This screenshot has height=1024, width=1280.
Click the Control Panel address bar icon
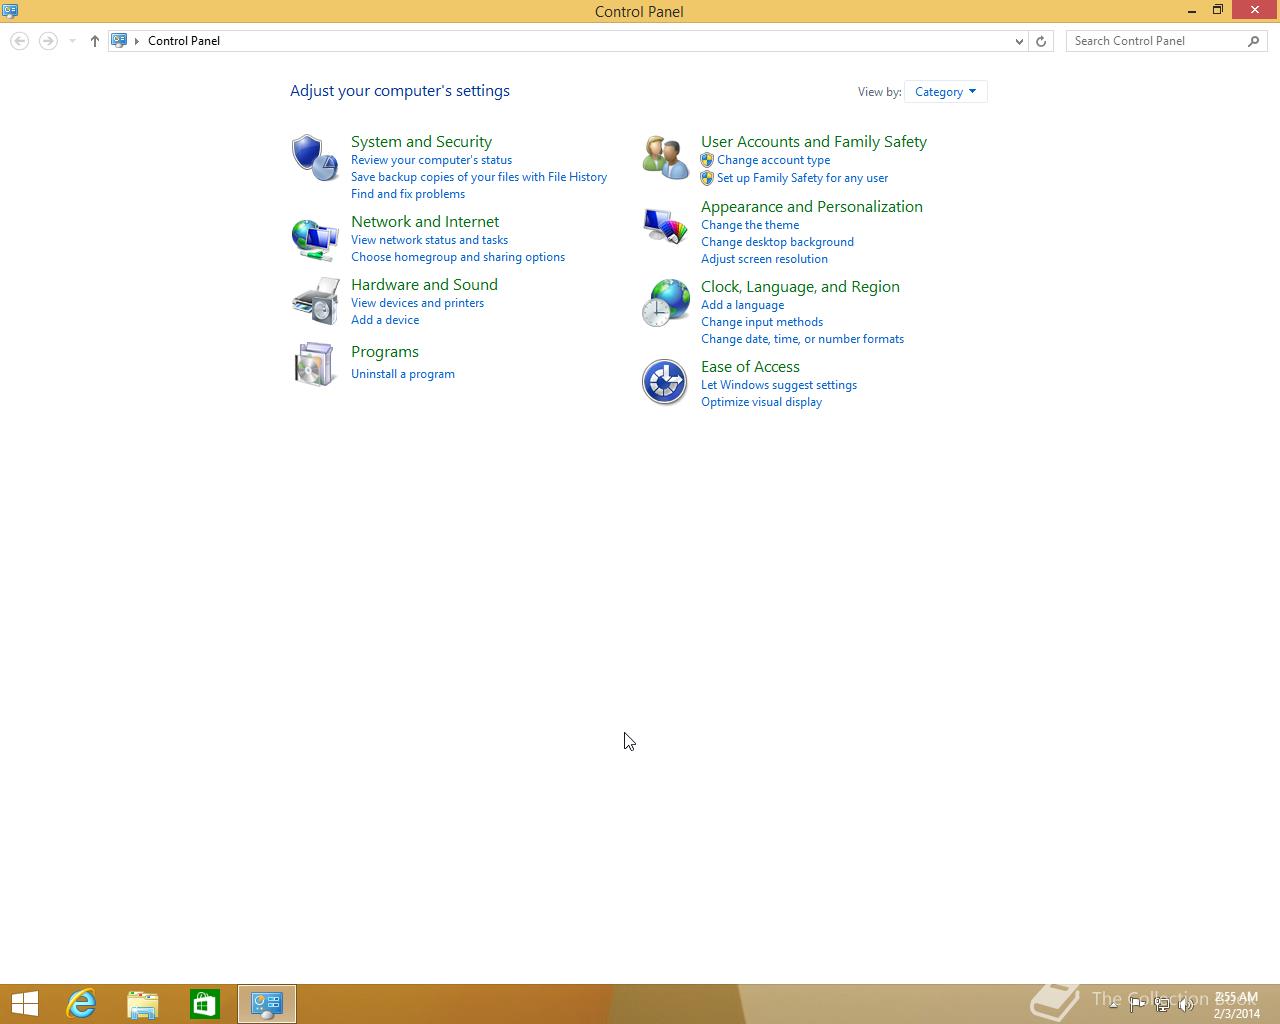point(119,41)
